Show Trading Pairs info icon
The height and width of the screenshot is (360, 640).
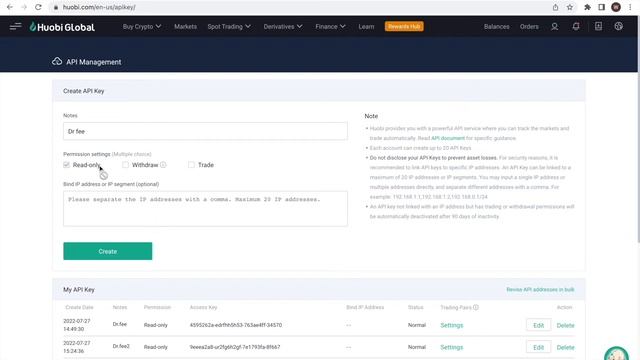(476, 307)
